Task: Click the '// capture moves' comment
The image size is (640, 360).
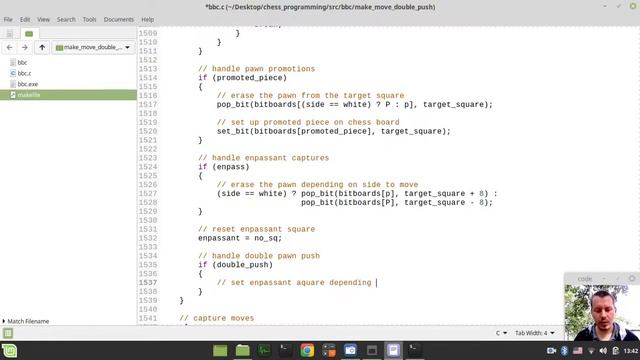Action: [217, 318]
